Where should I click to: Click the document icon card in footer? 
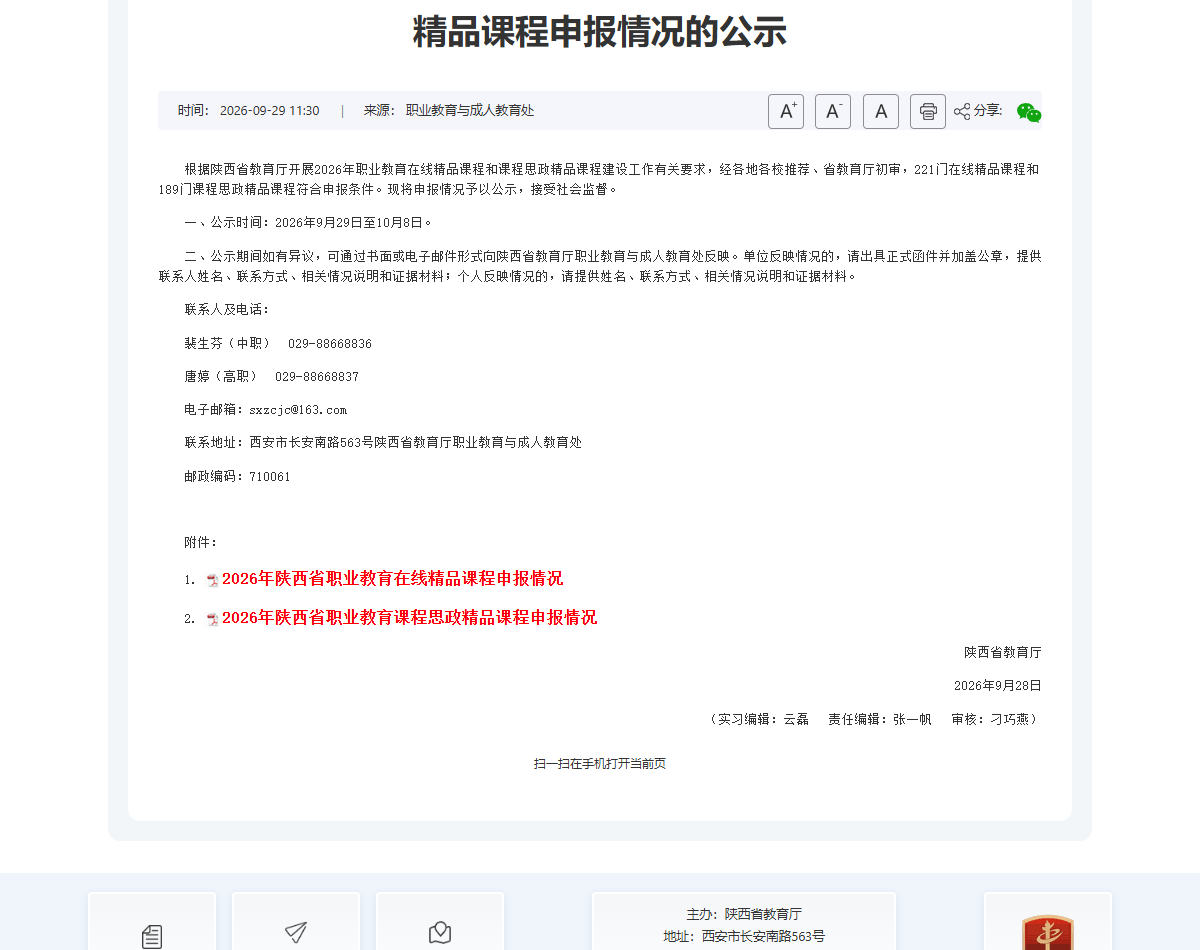152,921
